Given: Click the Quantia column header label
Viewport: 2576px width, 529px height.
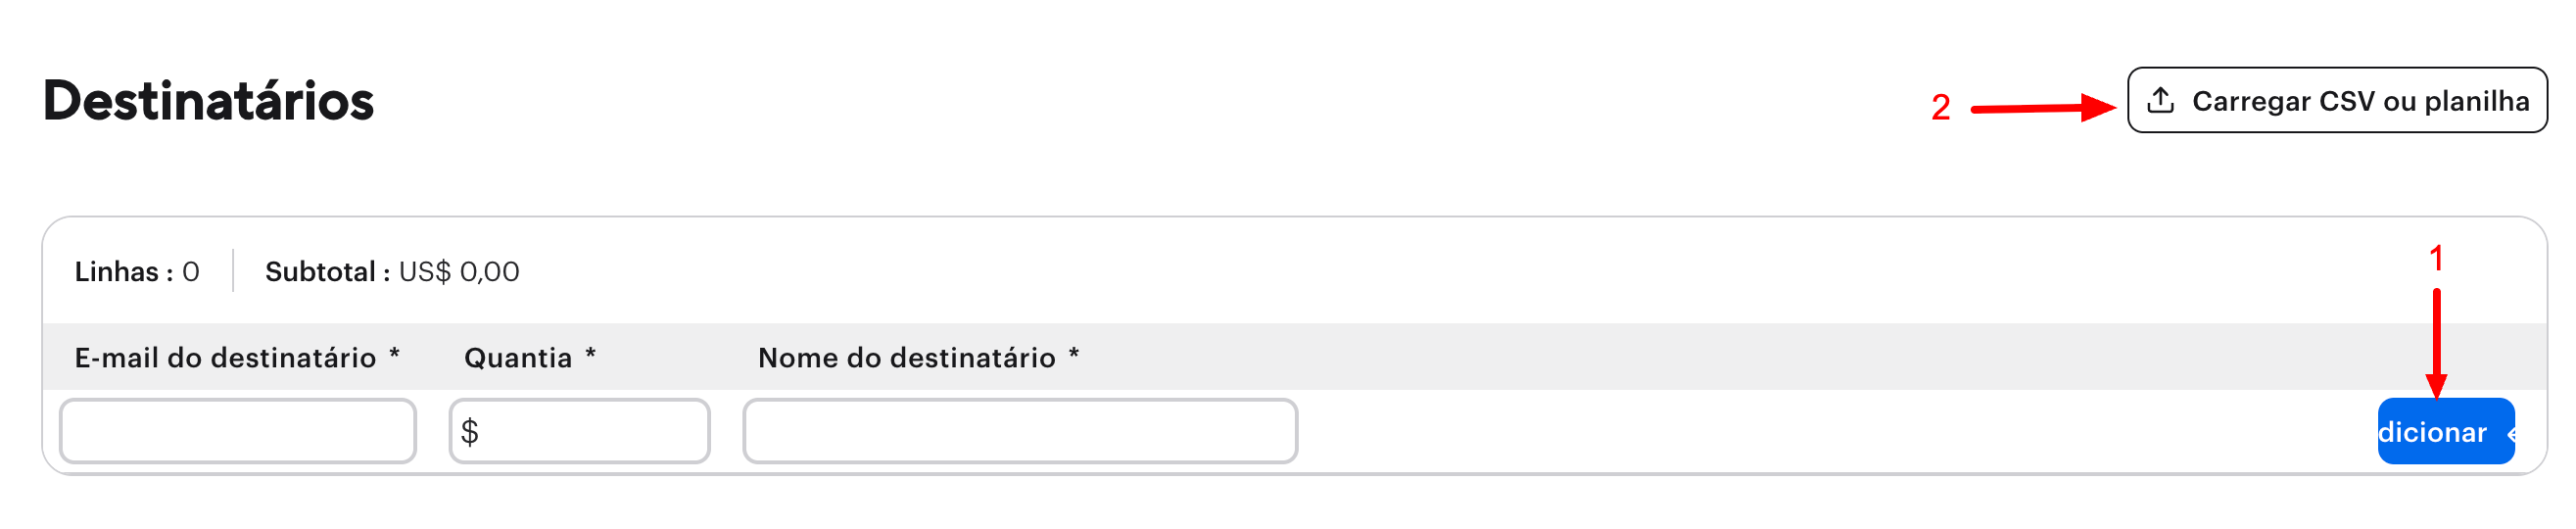Looking at the screenshot, I should point(518,358).
